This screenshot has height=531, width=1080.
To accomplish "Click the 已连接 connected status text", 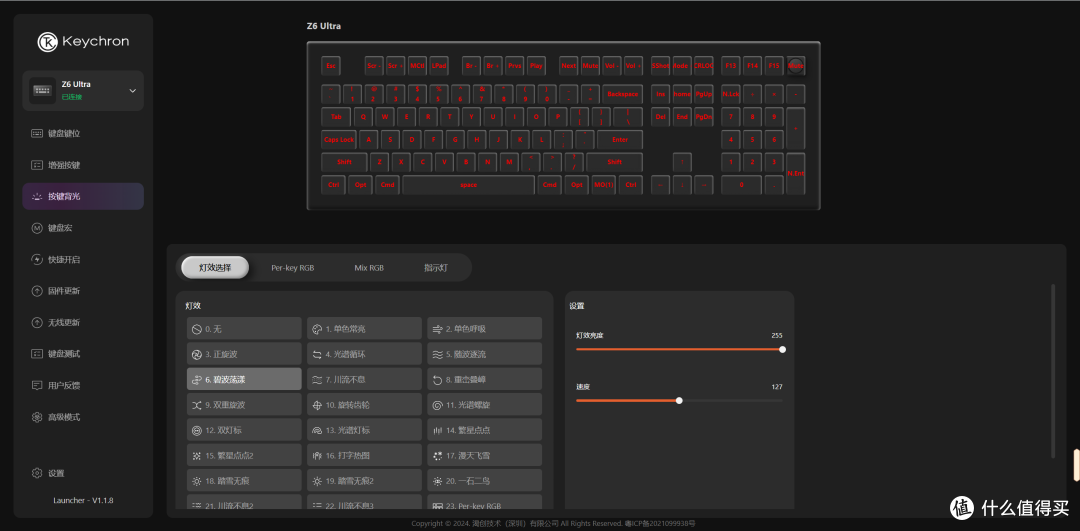I will 72,97.
